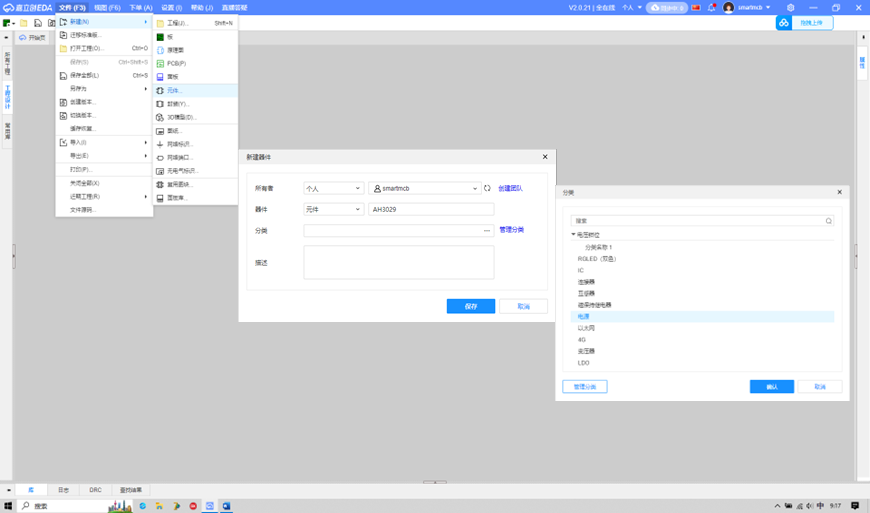
Task: Click the 元件 component icon in New submenu
Action: tap(160, 90)
